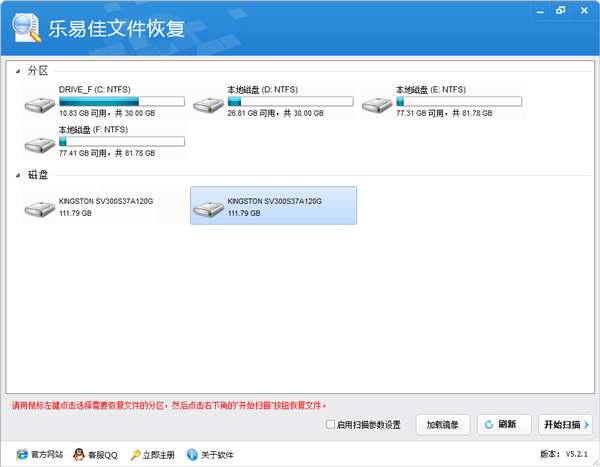Open 立即注册 to register the software
Viewport: 600px width, 467px height.
click(x=152, y=454)
